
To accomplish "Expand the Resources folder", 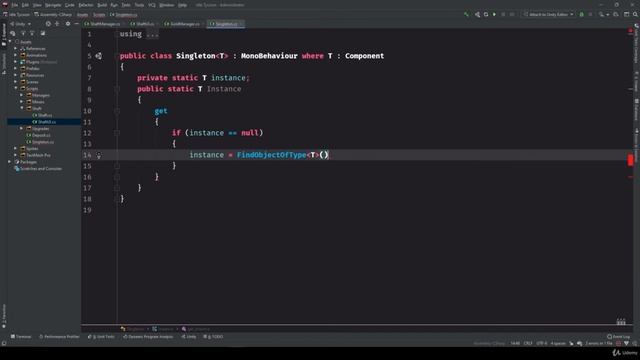I will coord(16,75).
